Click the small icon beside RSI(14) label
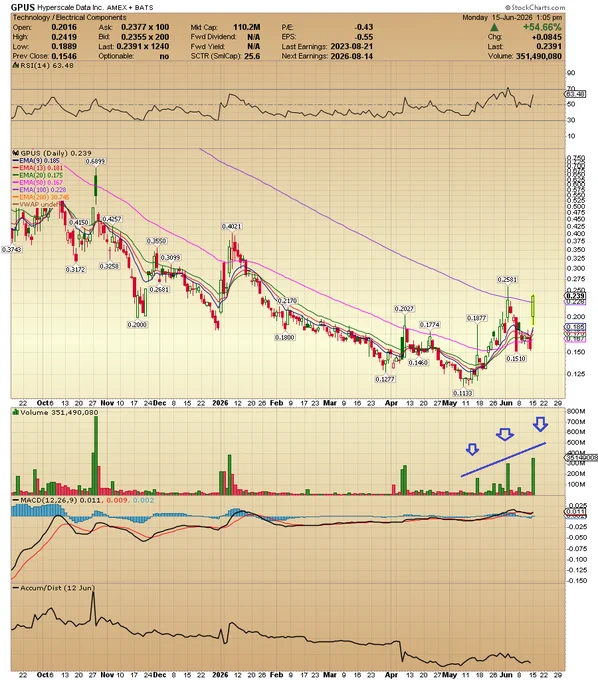 click(16, 65)
